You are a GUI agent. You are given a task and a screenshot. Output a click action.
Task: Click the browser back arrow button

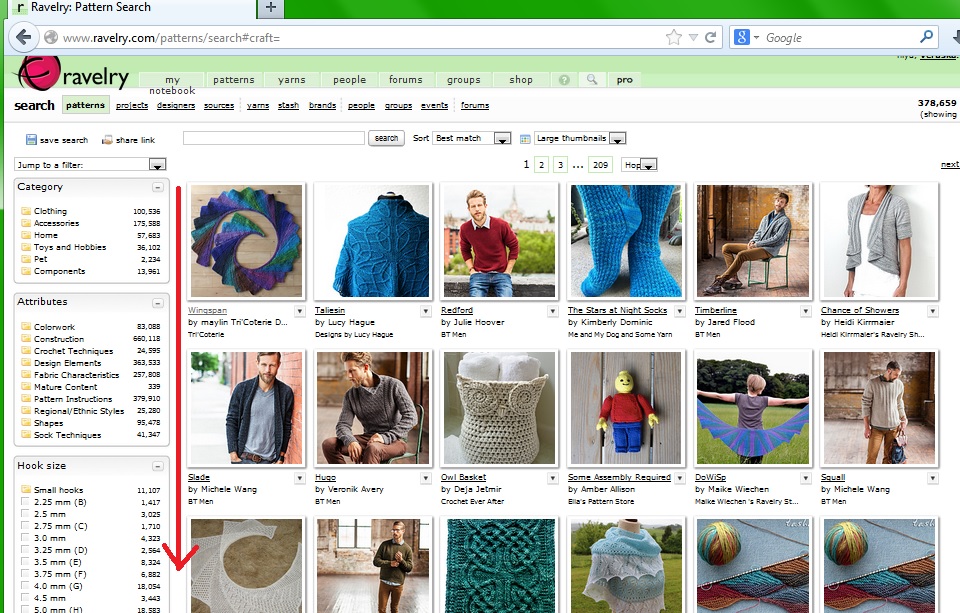(22, 38)
